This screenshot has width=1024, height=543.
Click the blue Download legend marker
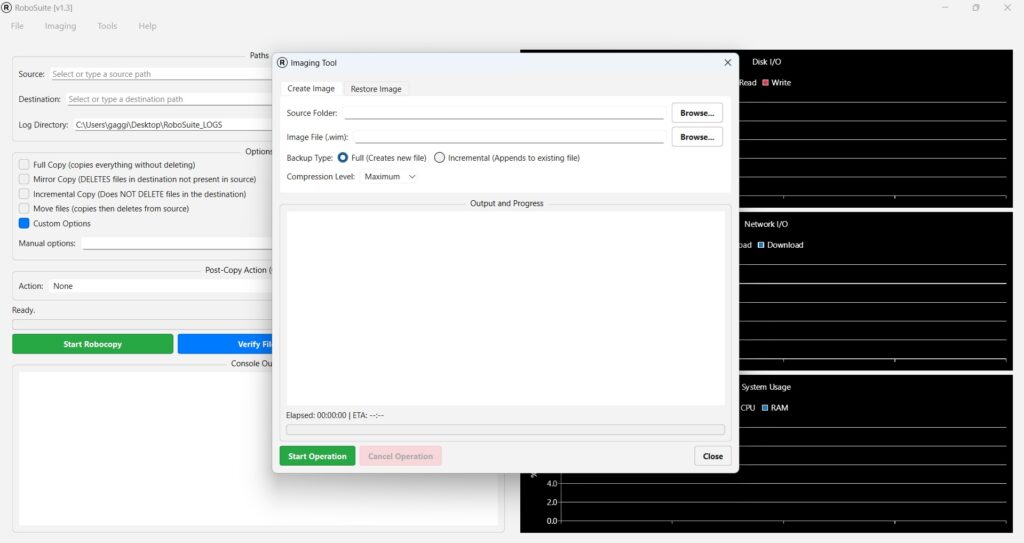pyautogui.click(x=761, y=245)
